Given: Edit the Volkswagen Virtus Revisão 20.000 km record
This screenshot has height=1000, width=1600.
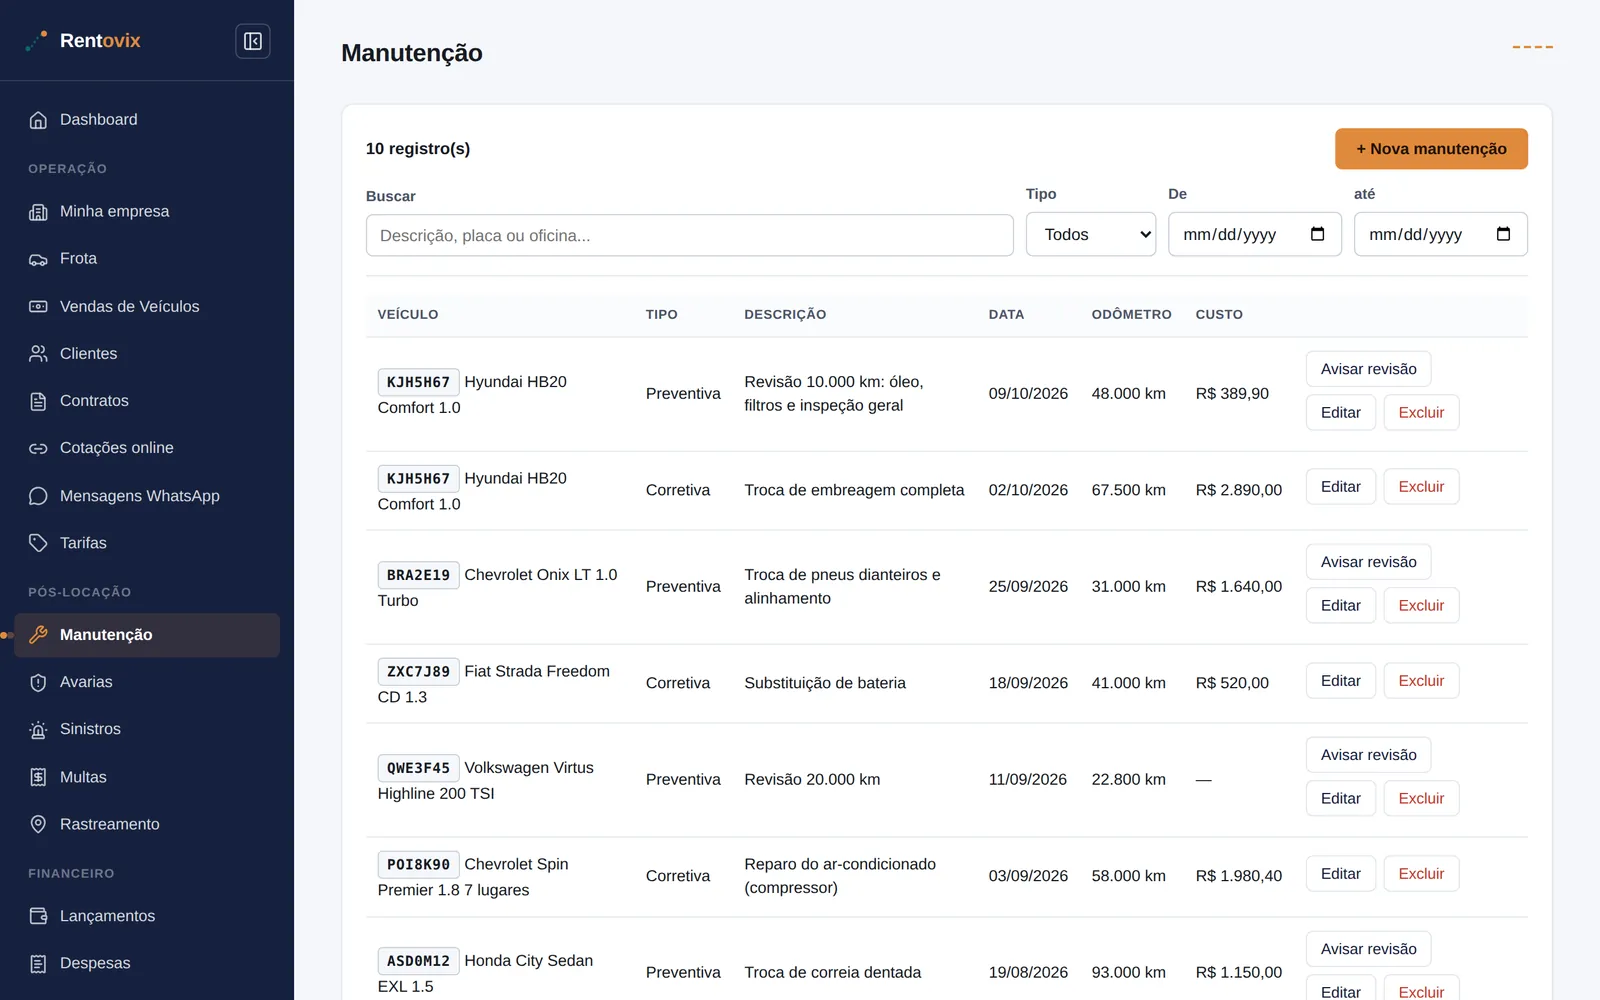Looking at the screenshot, I should [x=1340, y=798].
